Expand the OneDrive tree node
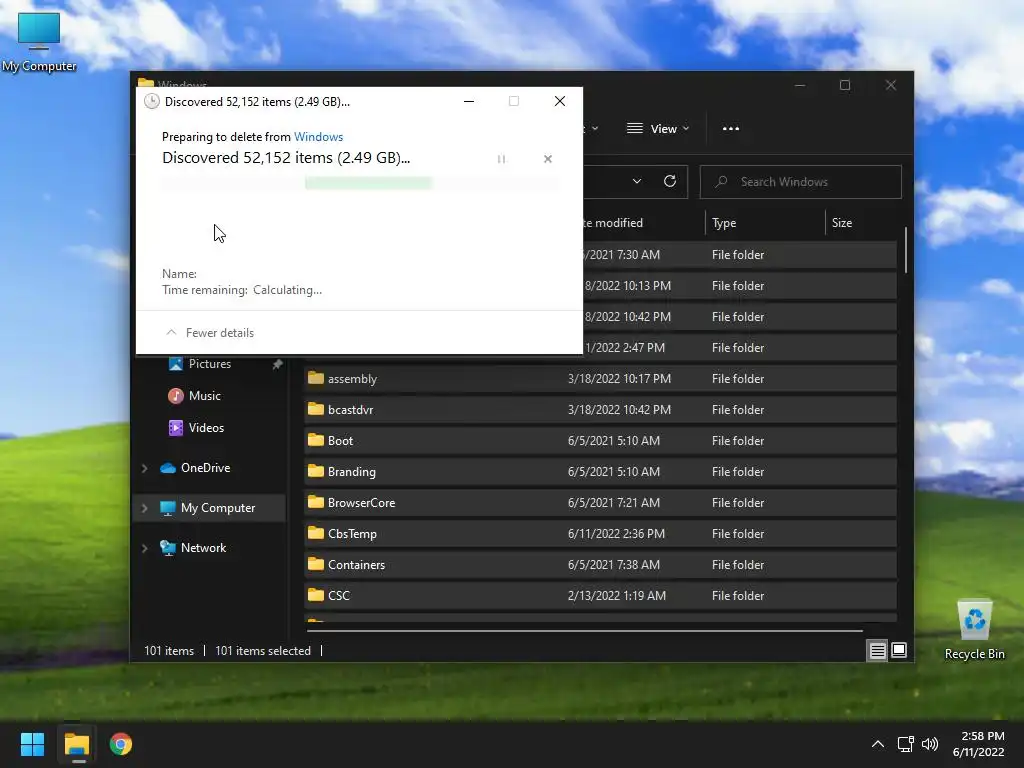 pos(144,468)
